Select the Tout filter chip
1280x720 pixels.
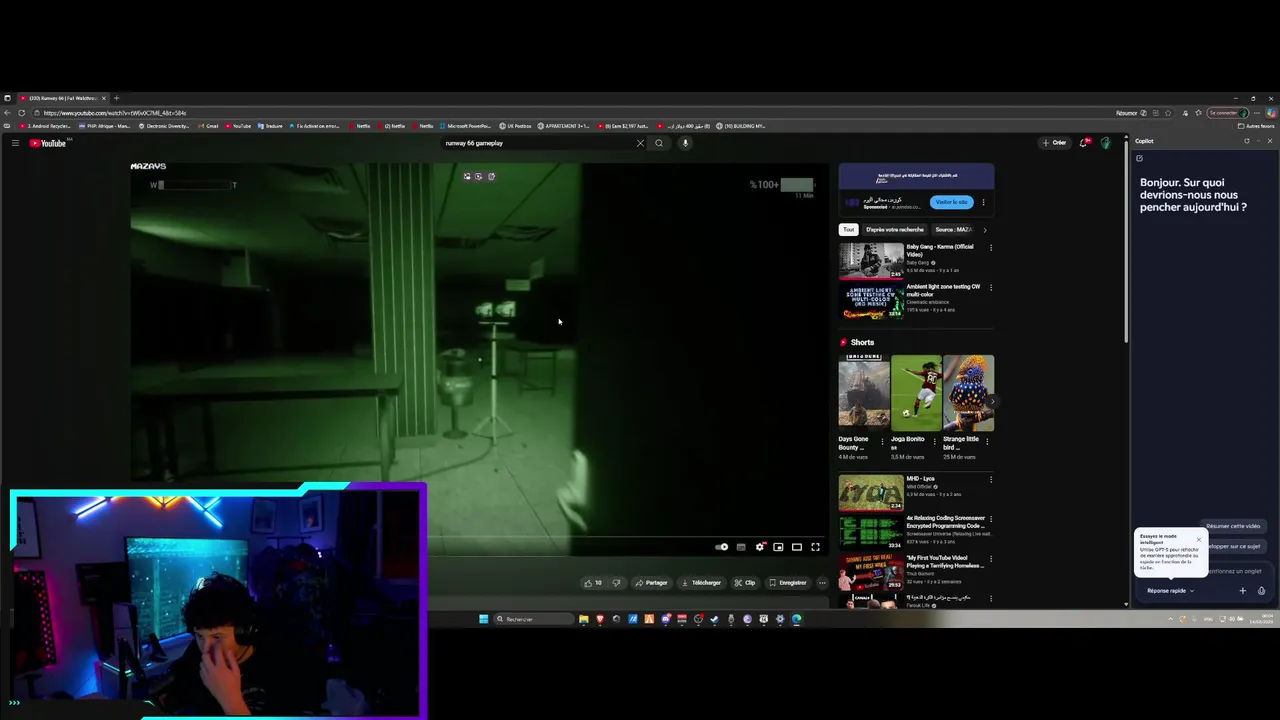[848, 230]
